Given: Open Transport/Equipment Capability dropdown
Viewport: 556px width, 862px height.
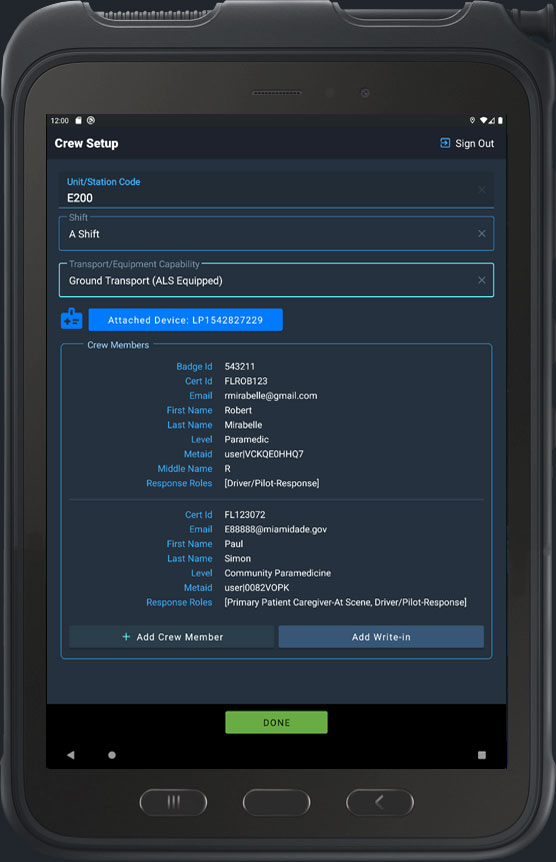Looking at the screenshot, I should (276, 280).
